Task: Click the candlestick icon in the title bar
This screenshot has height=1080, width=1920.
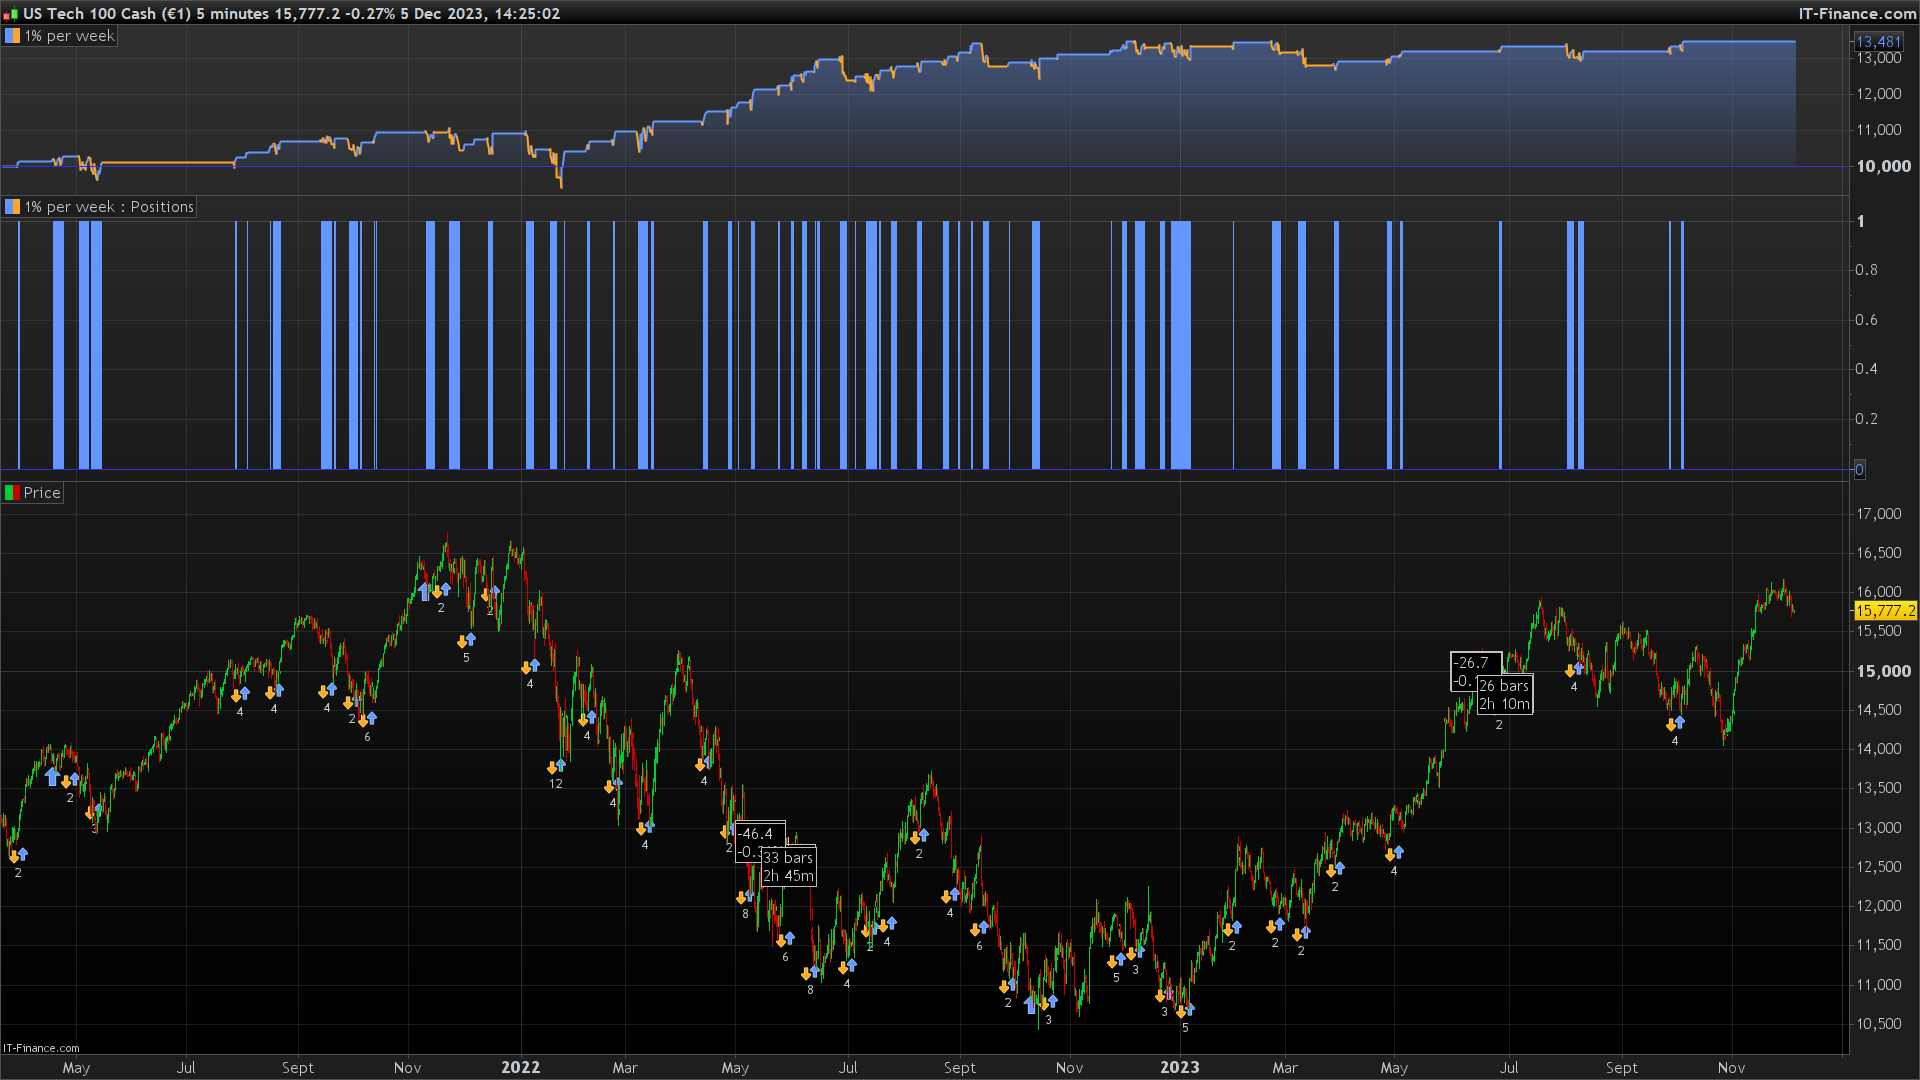Action: point(11,14)
